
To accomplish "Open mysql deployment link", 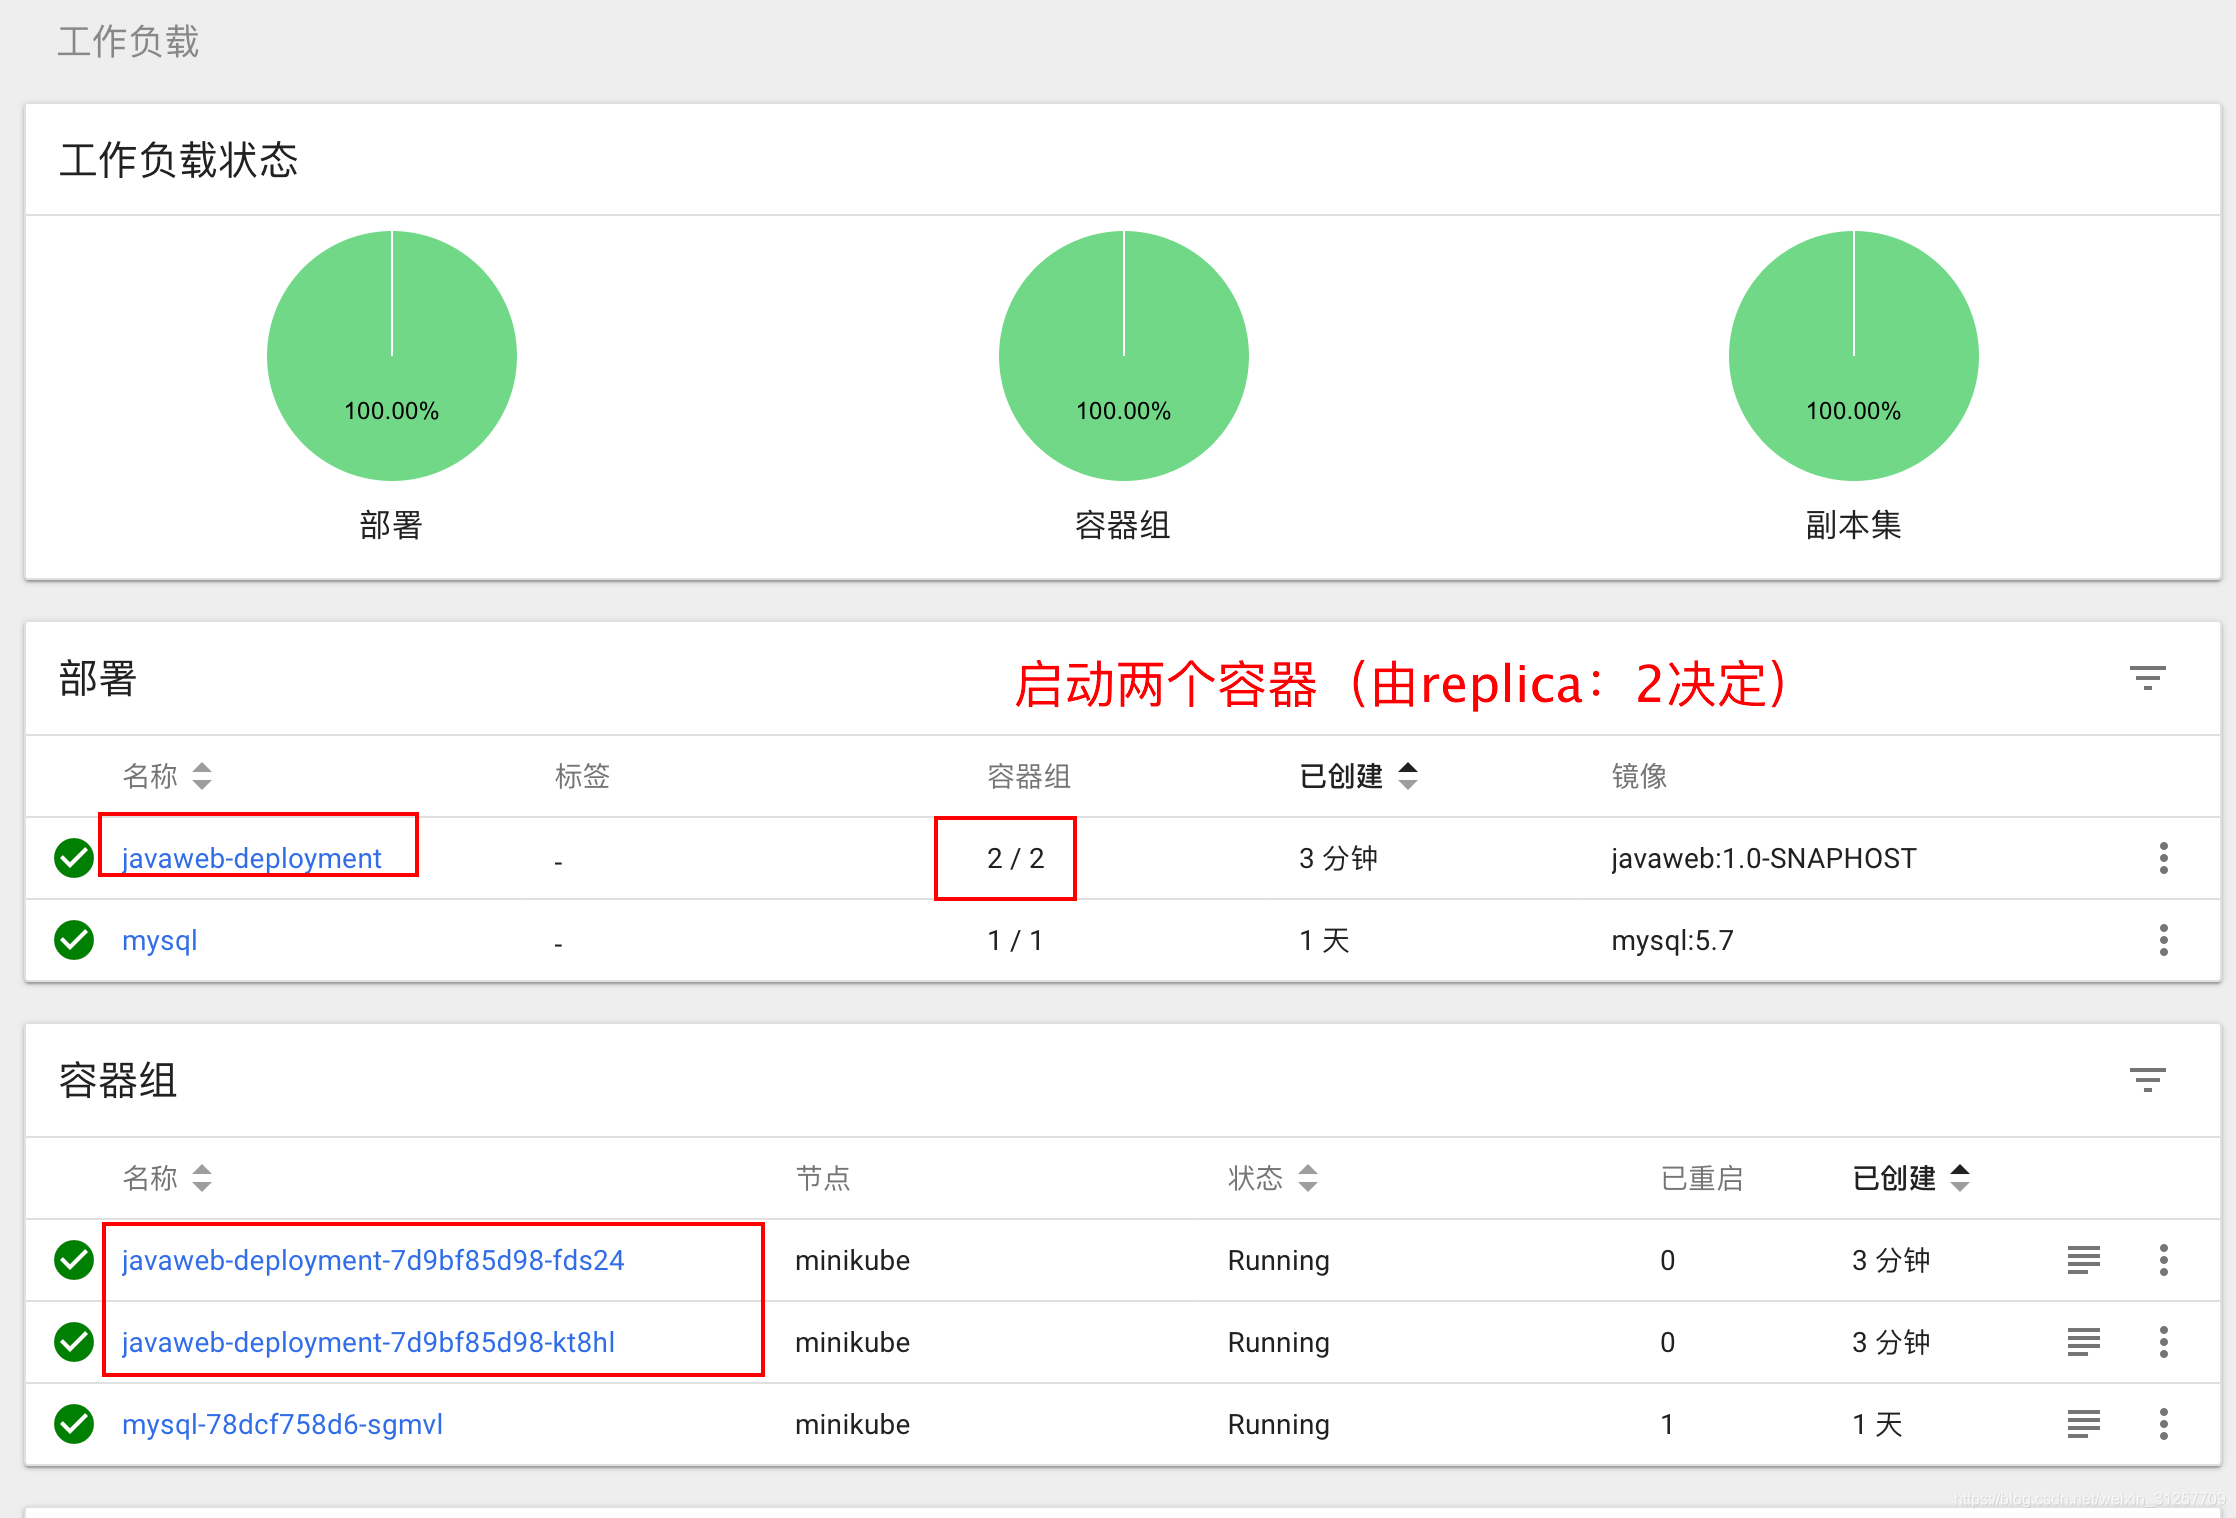I will tap(159, 940).
